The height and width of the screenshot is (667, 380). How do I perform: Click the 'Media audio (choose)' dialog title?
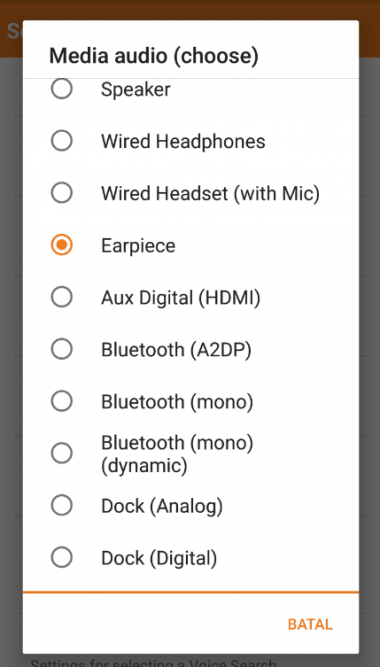[154, 56]
